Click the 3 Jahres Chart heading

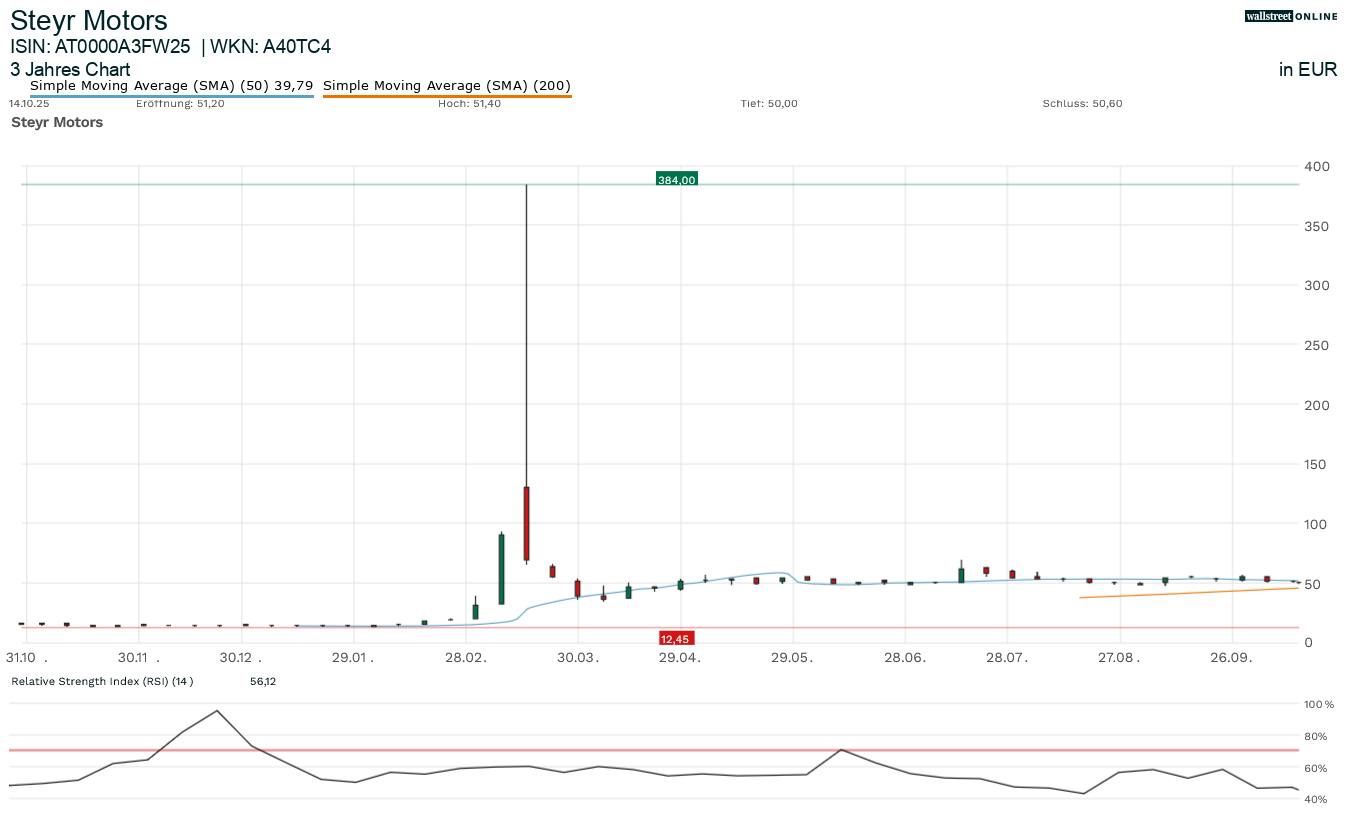tap(70, 69)
